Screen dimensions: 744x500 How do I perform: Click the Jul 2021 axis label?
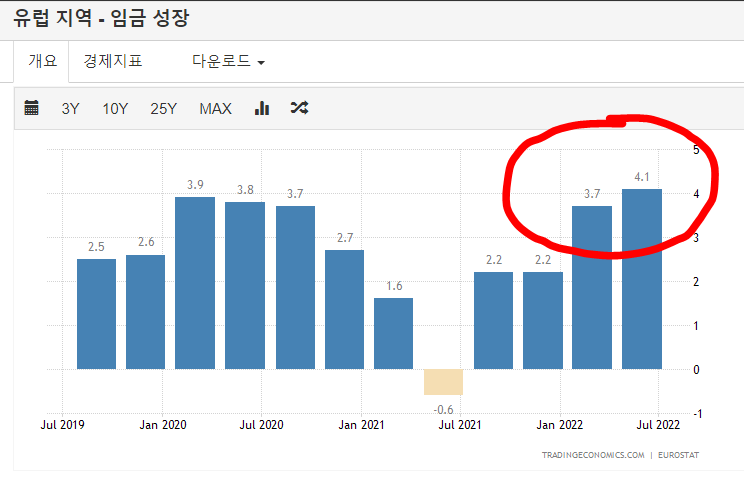[460, 425]
